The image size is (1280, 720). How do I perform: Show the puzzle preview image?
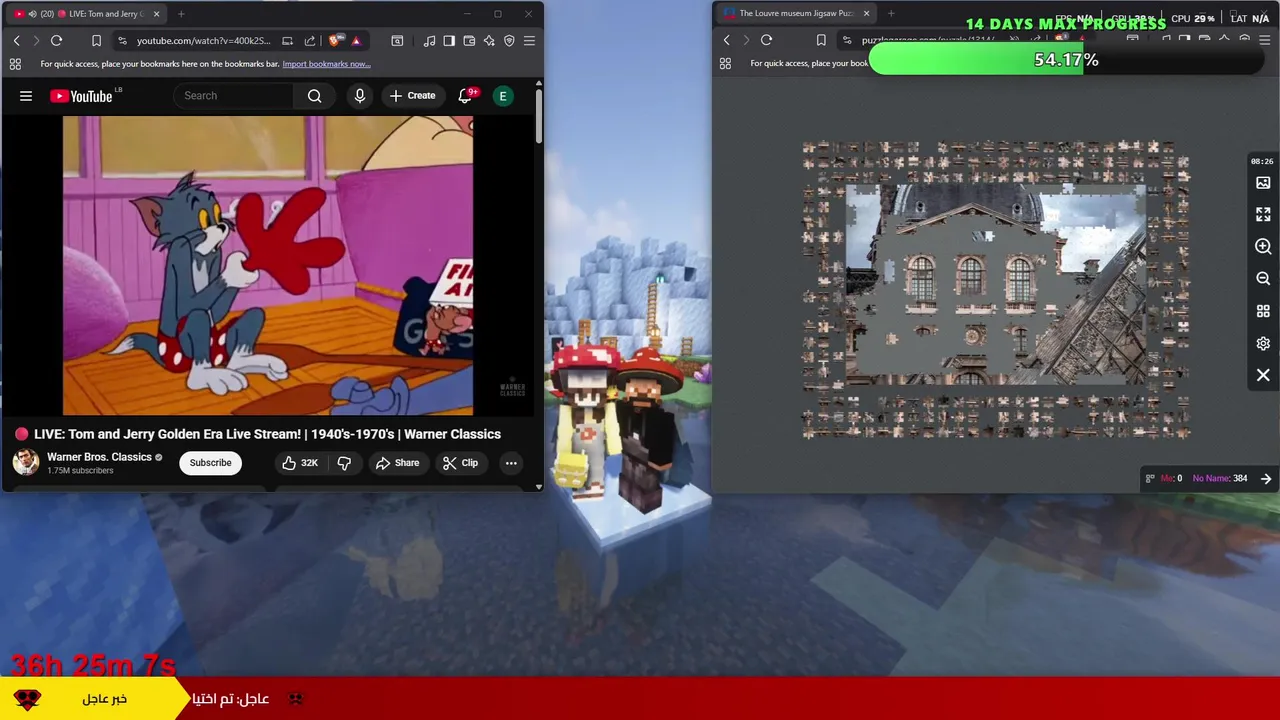coord(1263,183)
